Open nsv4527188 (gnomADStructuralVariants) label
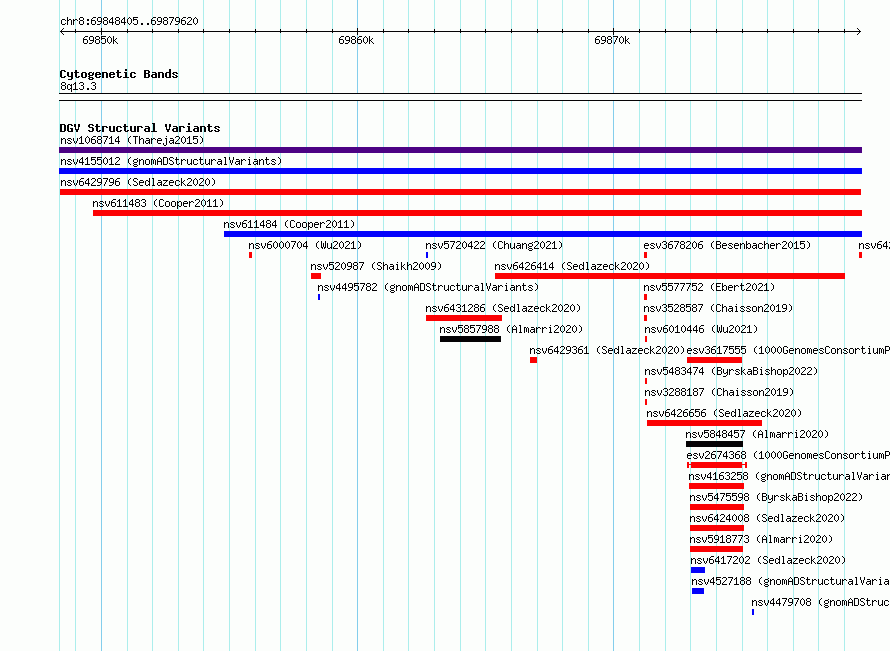This screenshot has width=890, height=651. point(790,581)
